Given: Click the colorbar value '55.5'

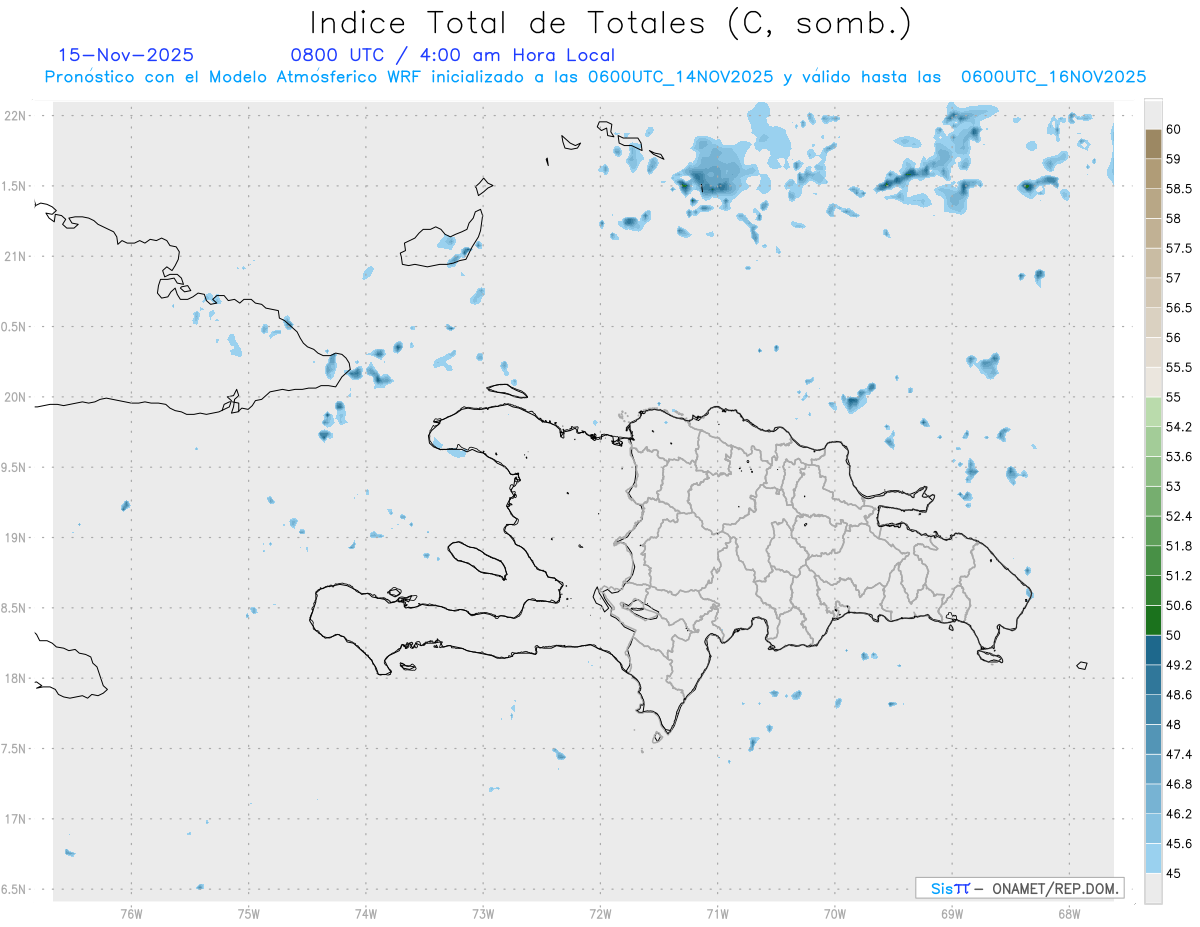Looking at the screenshot, I should [x=1179, y=368].
